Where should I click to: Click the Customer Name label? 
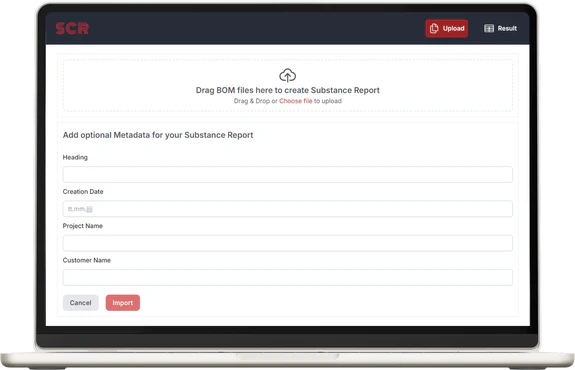pos(87,260)
